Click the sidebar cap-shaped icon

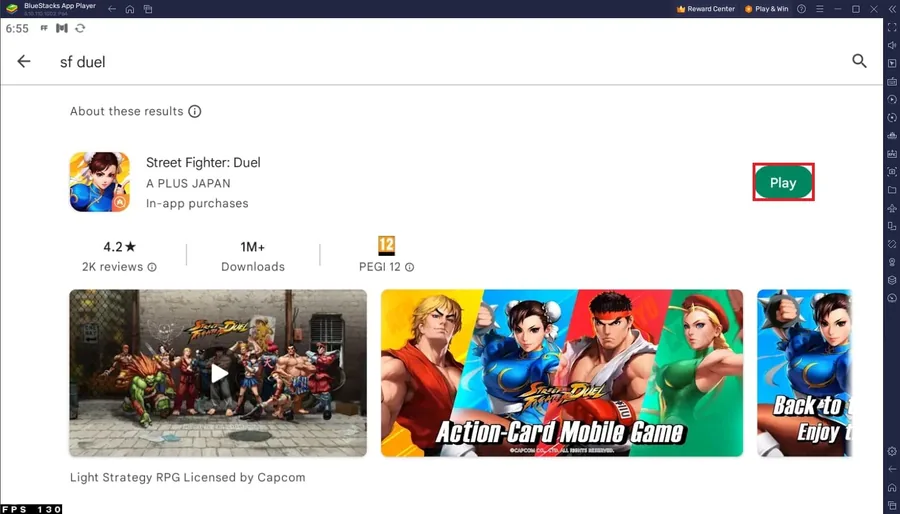(x=891, y=135)
